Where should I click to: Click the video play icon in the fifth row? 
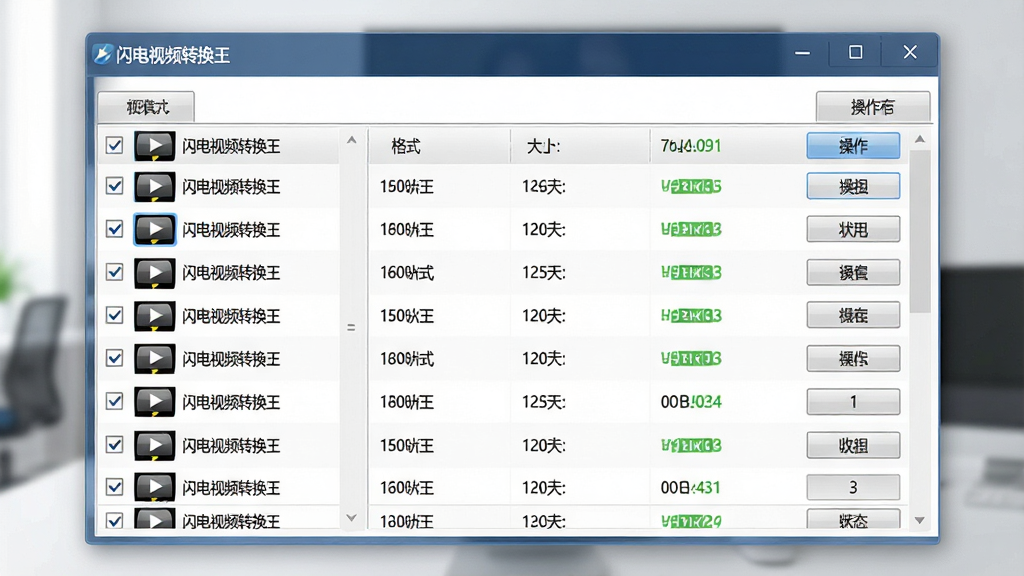pos(155,315)
